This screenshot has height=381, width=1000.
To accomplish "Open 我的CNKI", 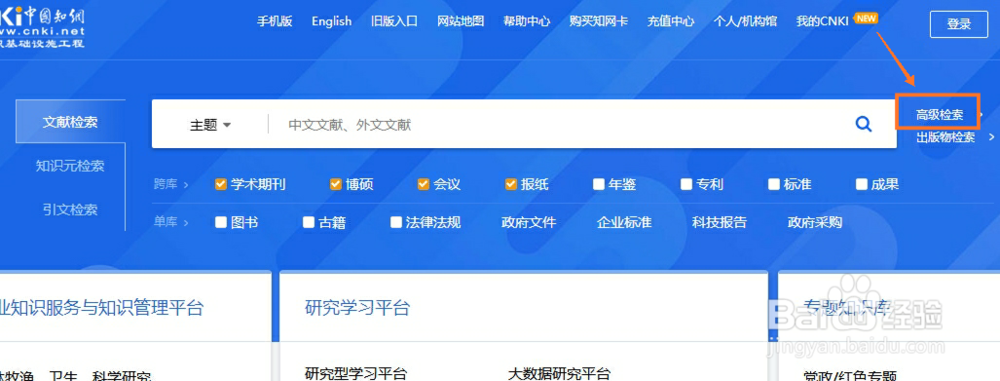I will 822,21.
